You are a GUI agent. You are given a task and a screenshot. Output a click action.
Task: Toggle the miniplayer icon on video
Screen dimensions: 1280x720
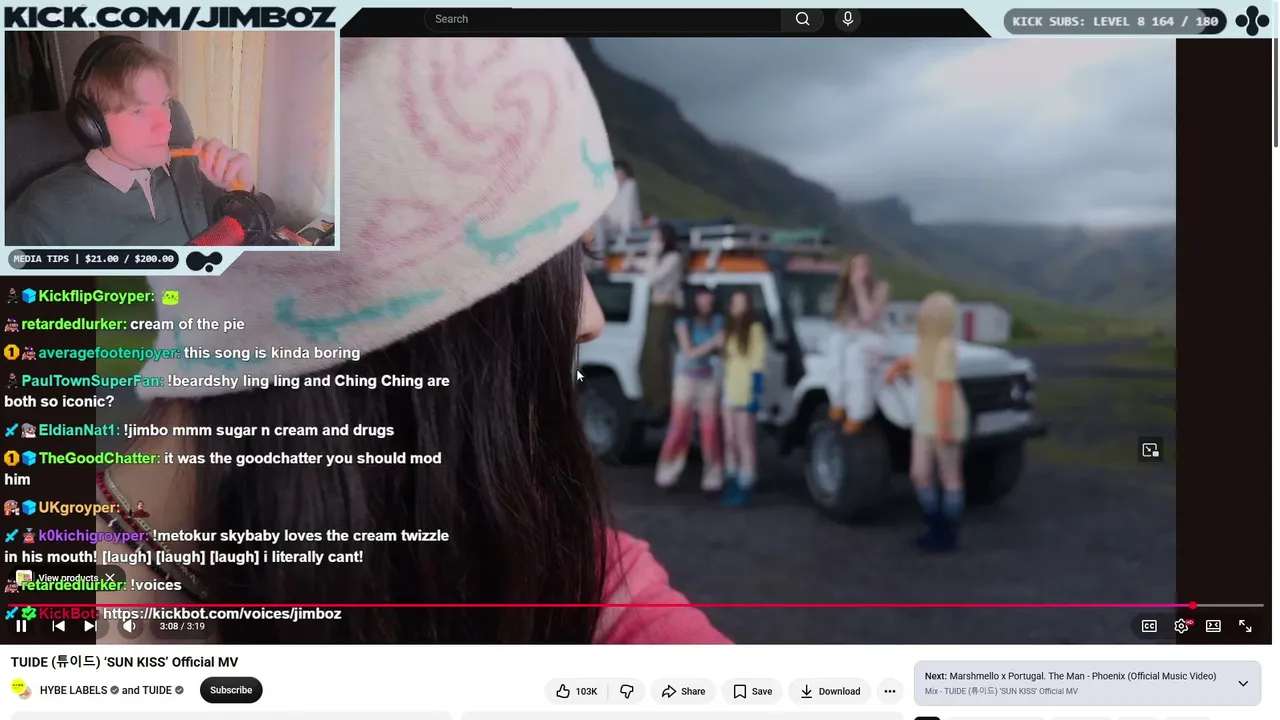1150,450
